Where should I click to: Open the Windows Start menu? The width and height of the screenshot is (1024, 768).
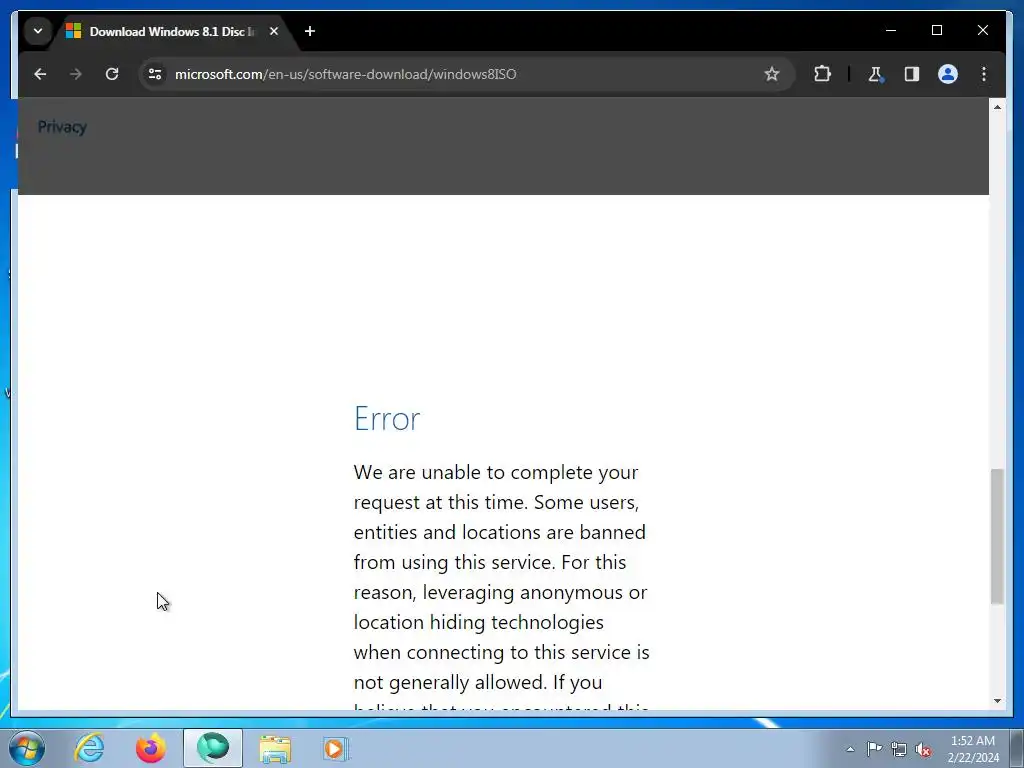tap(27, 748)
